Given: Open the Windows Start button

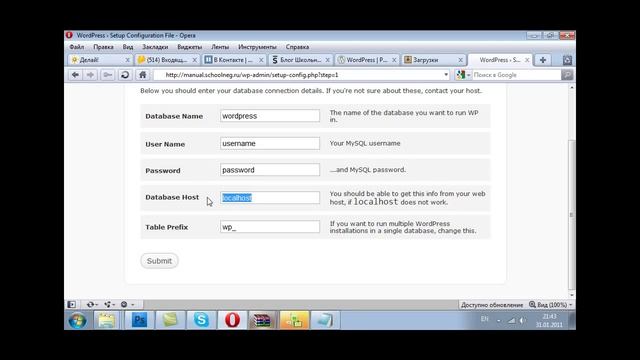Looking at the screenshot, I should pyautogui.click(x=77, y=320).
